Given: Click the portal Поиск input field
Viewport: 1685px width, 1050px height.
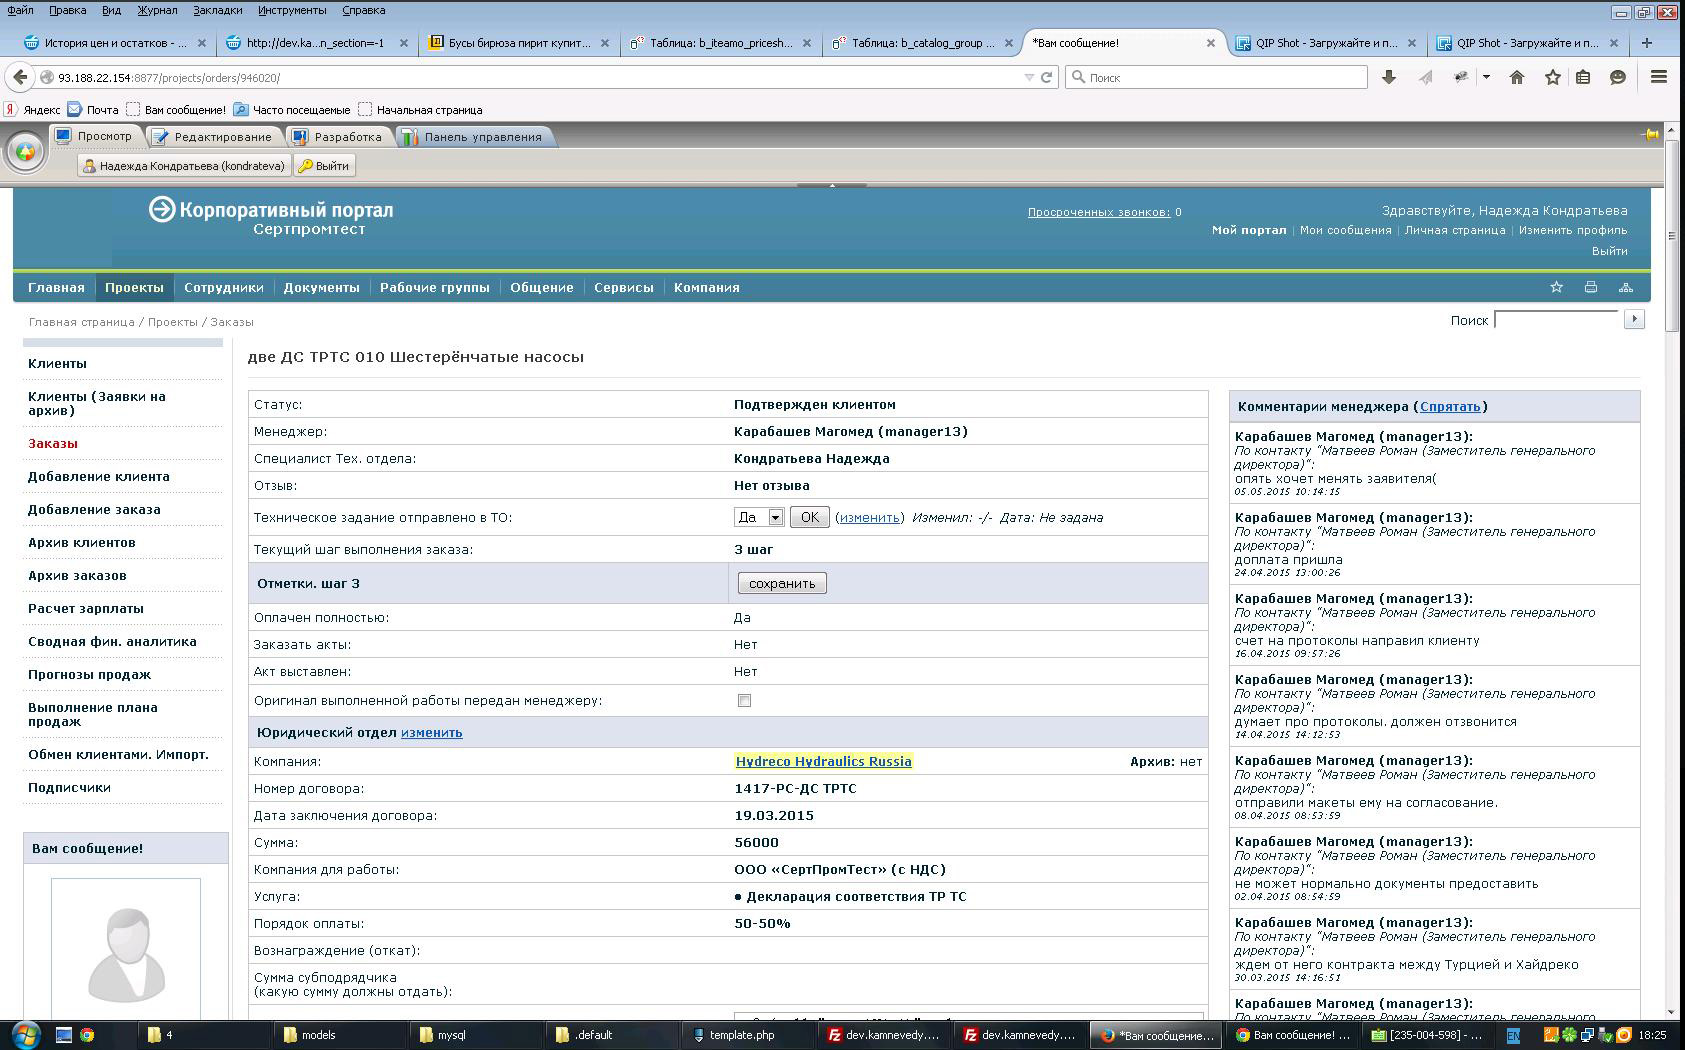Looking at the screenshot, I should click(1556, 319).
